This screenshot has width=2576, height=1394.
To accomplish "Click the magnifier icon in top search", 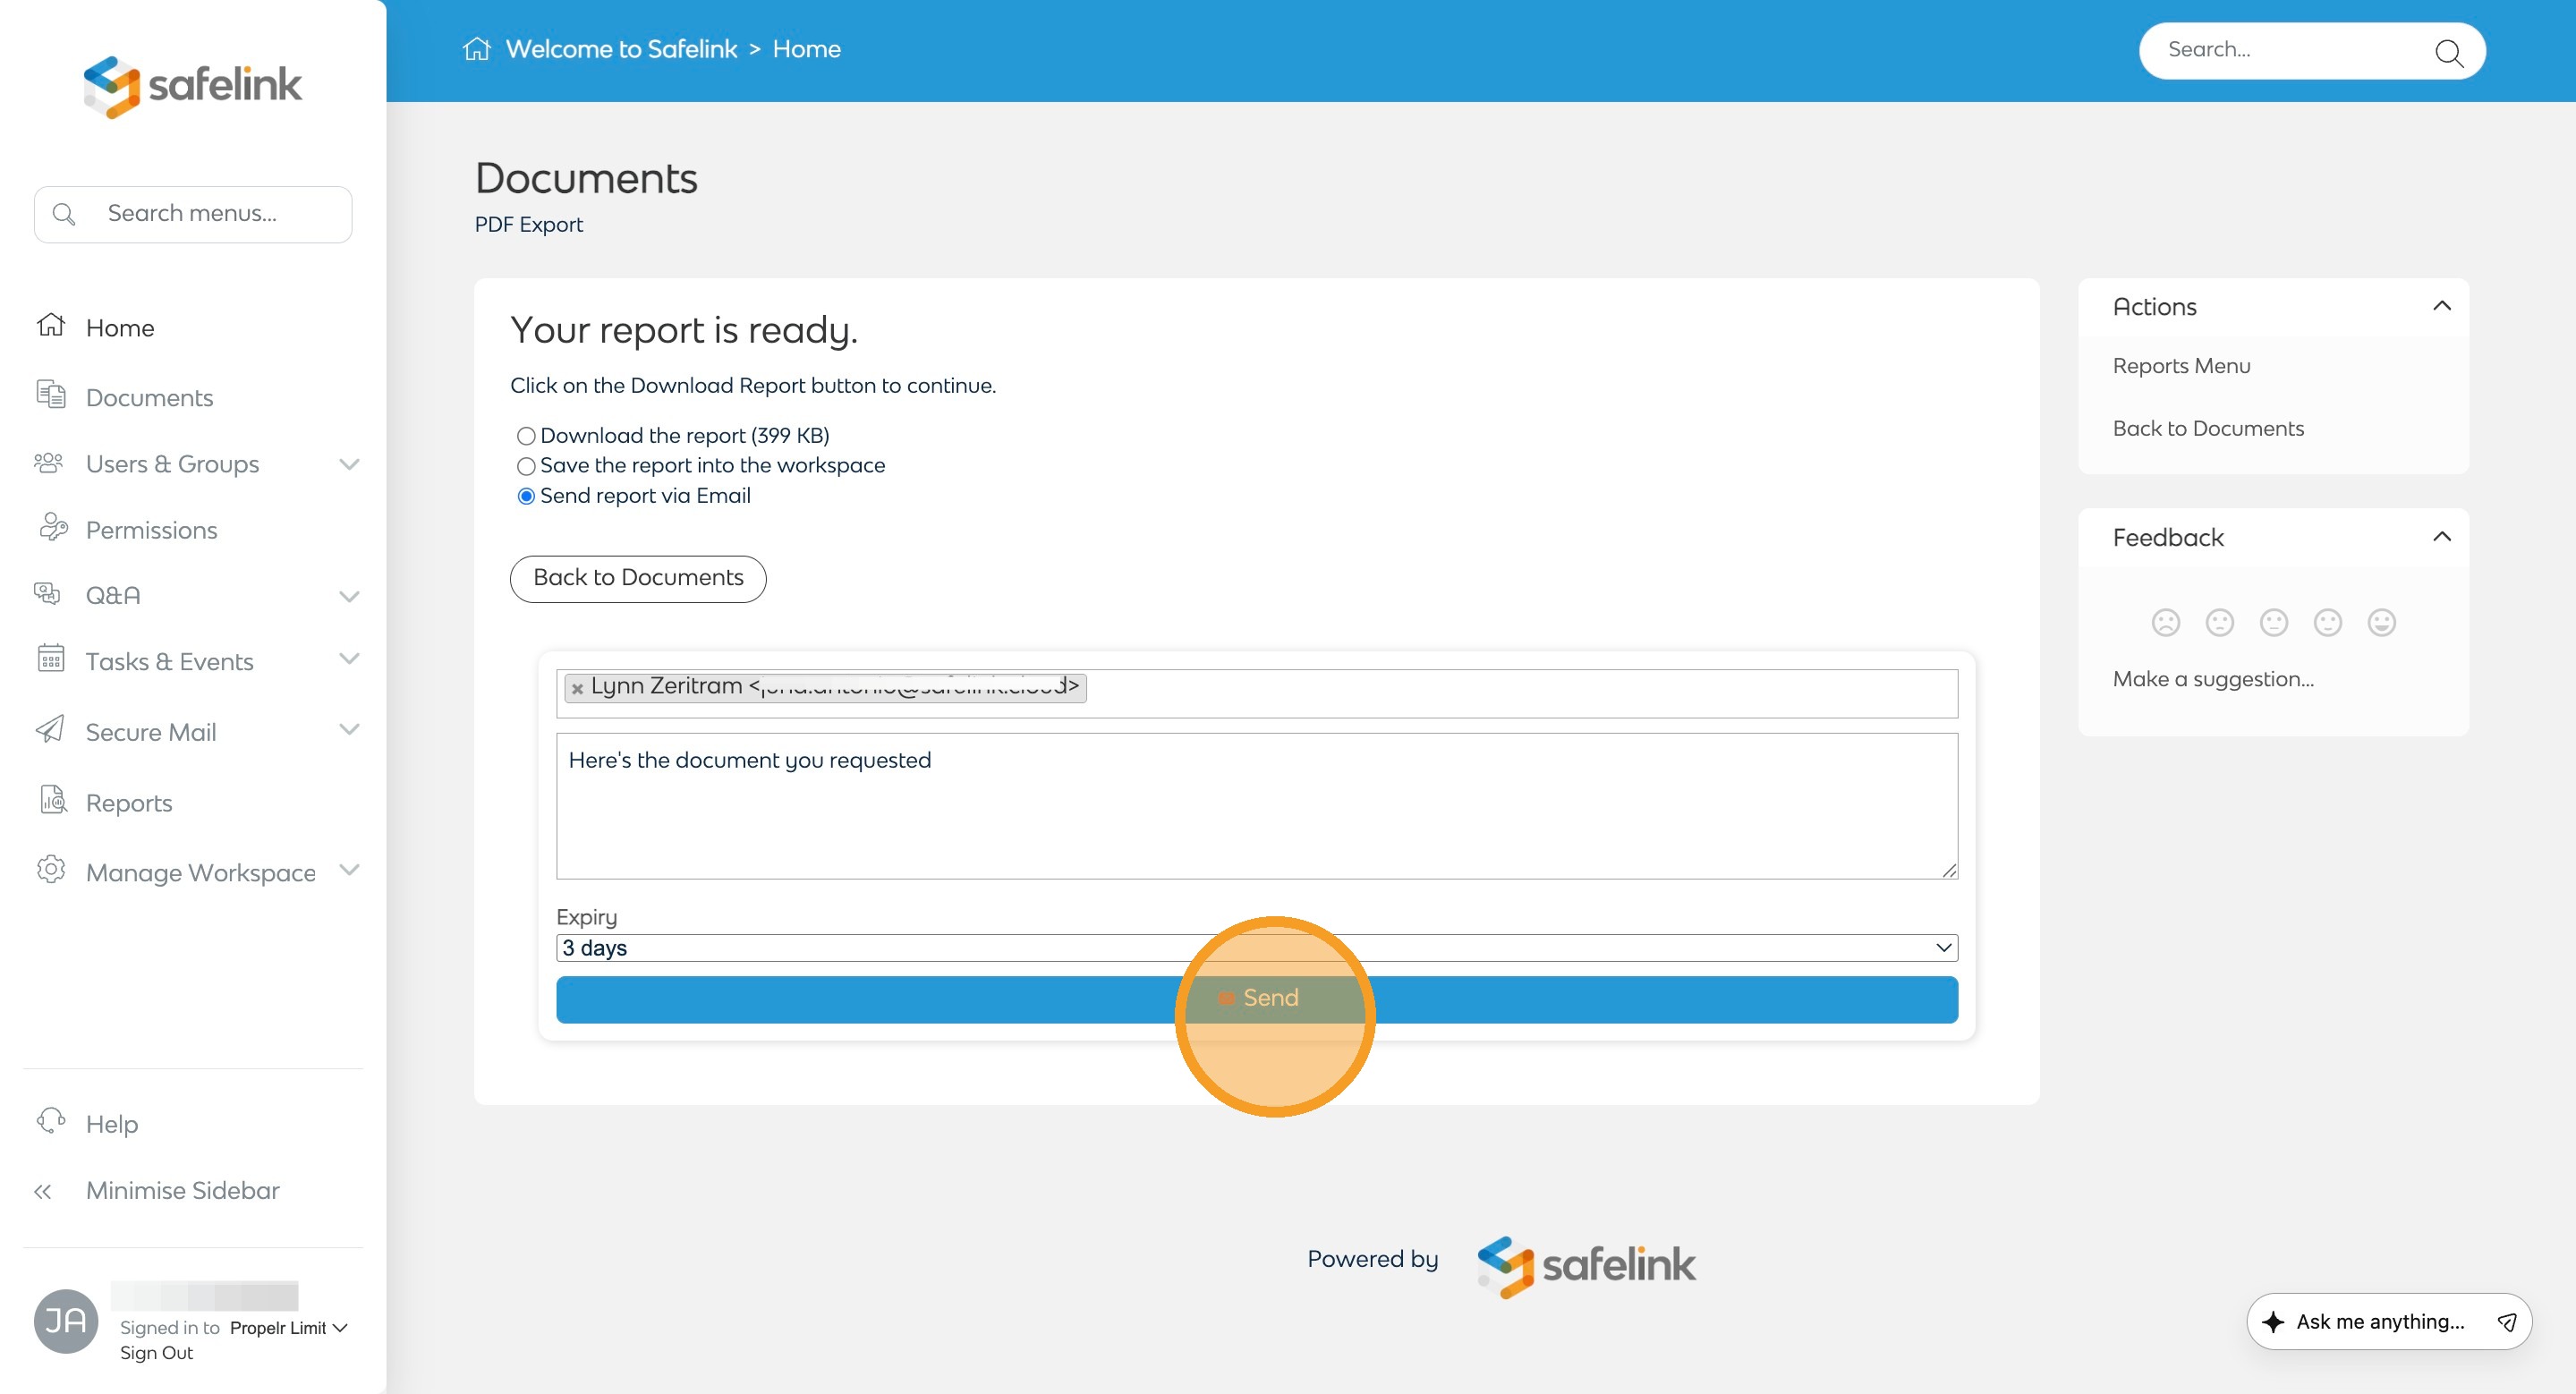I will point(2447,52).
